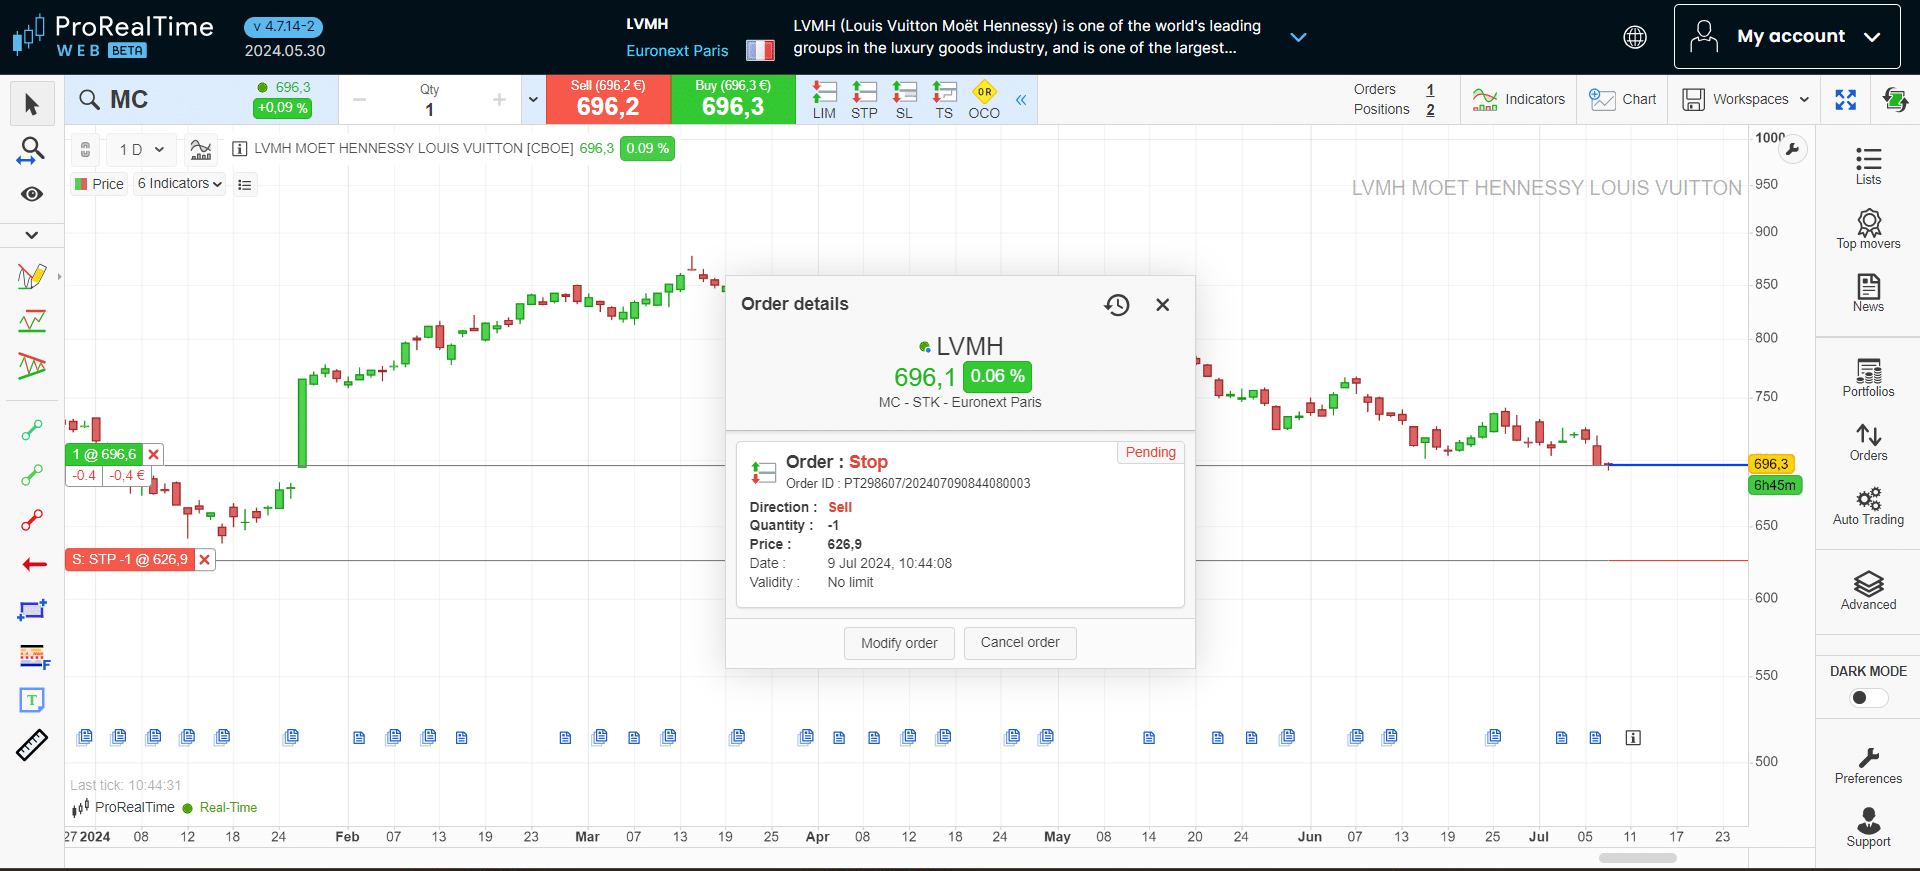This screenshot has height=871, width=1920.
Task: Open the 1 D timeframe dropdown
Action: pyautogui.click(x=141, y=150)
